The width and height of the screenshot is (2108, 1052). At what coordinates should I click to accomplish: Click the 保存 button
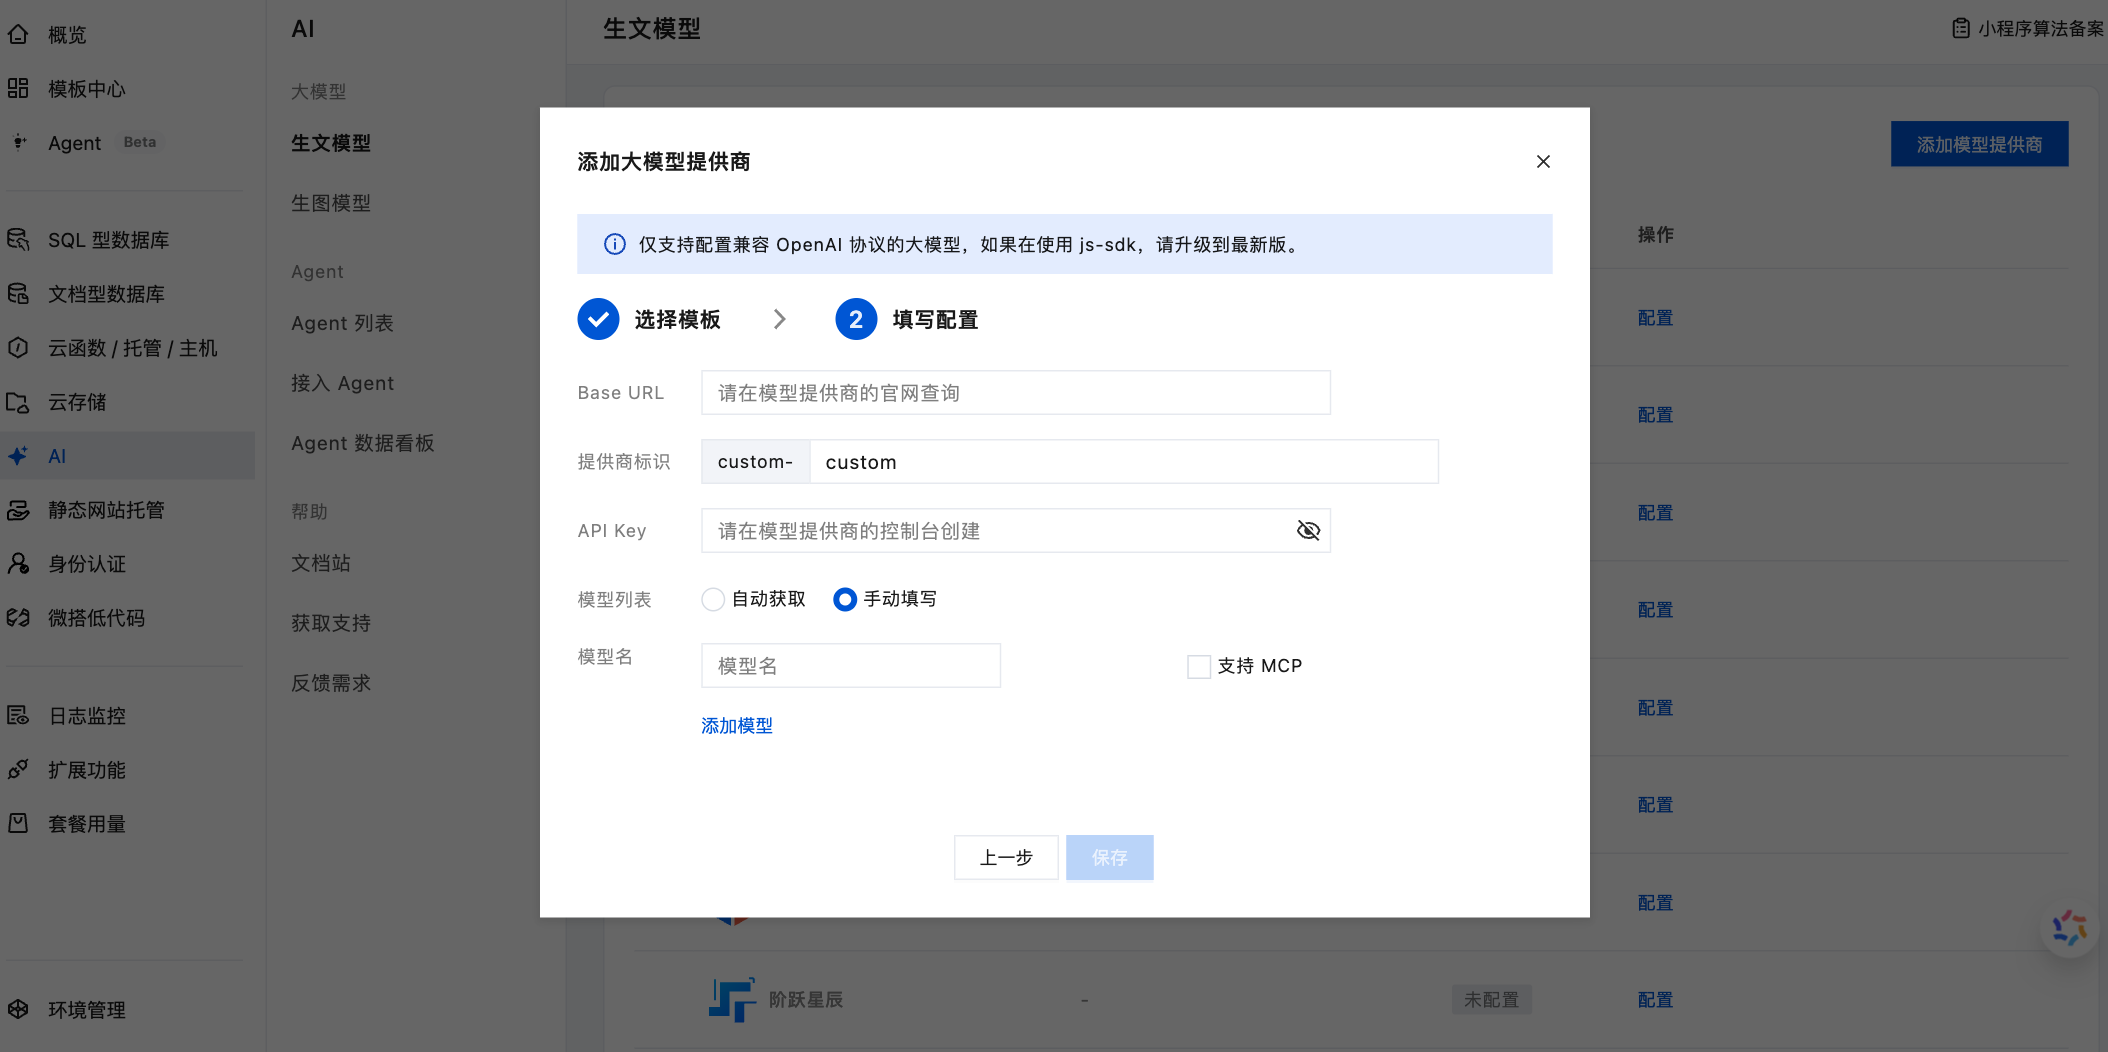pos(1110,858)
